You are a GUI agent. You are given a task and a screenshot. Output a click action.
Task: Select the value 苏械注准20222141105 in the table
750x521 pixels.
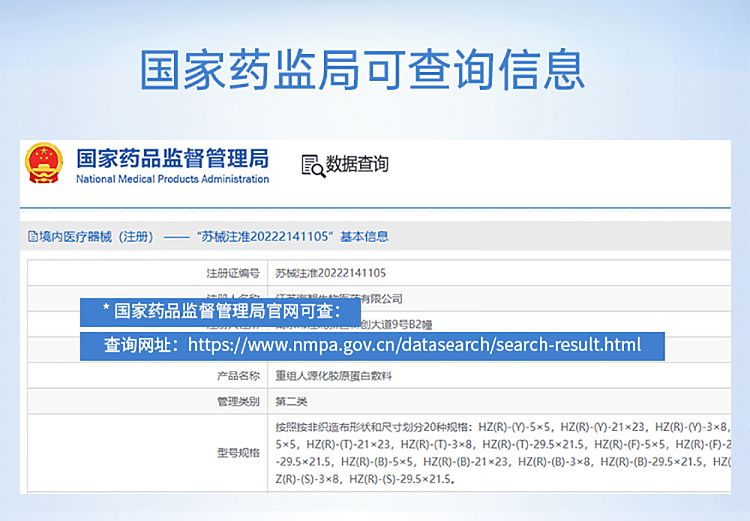(331, 273)
